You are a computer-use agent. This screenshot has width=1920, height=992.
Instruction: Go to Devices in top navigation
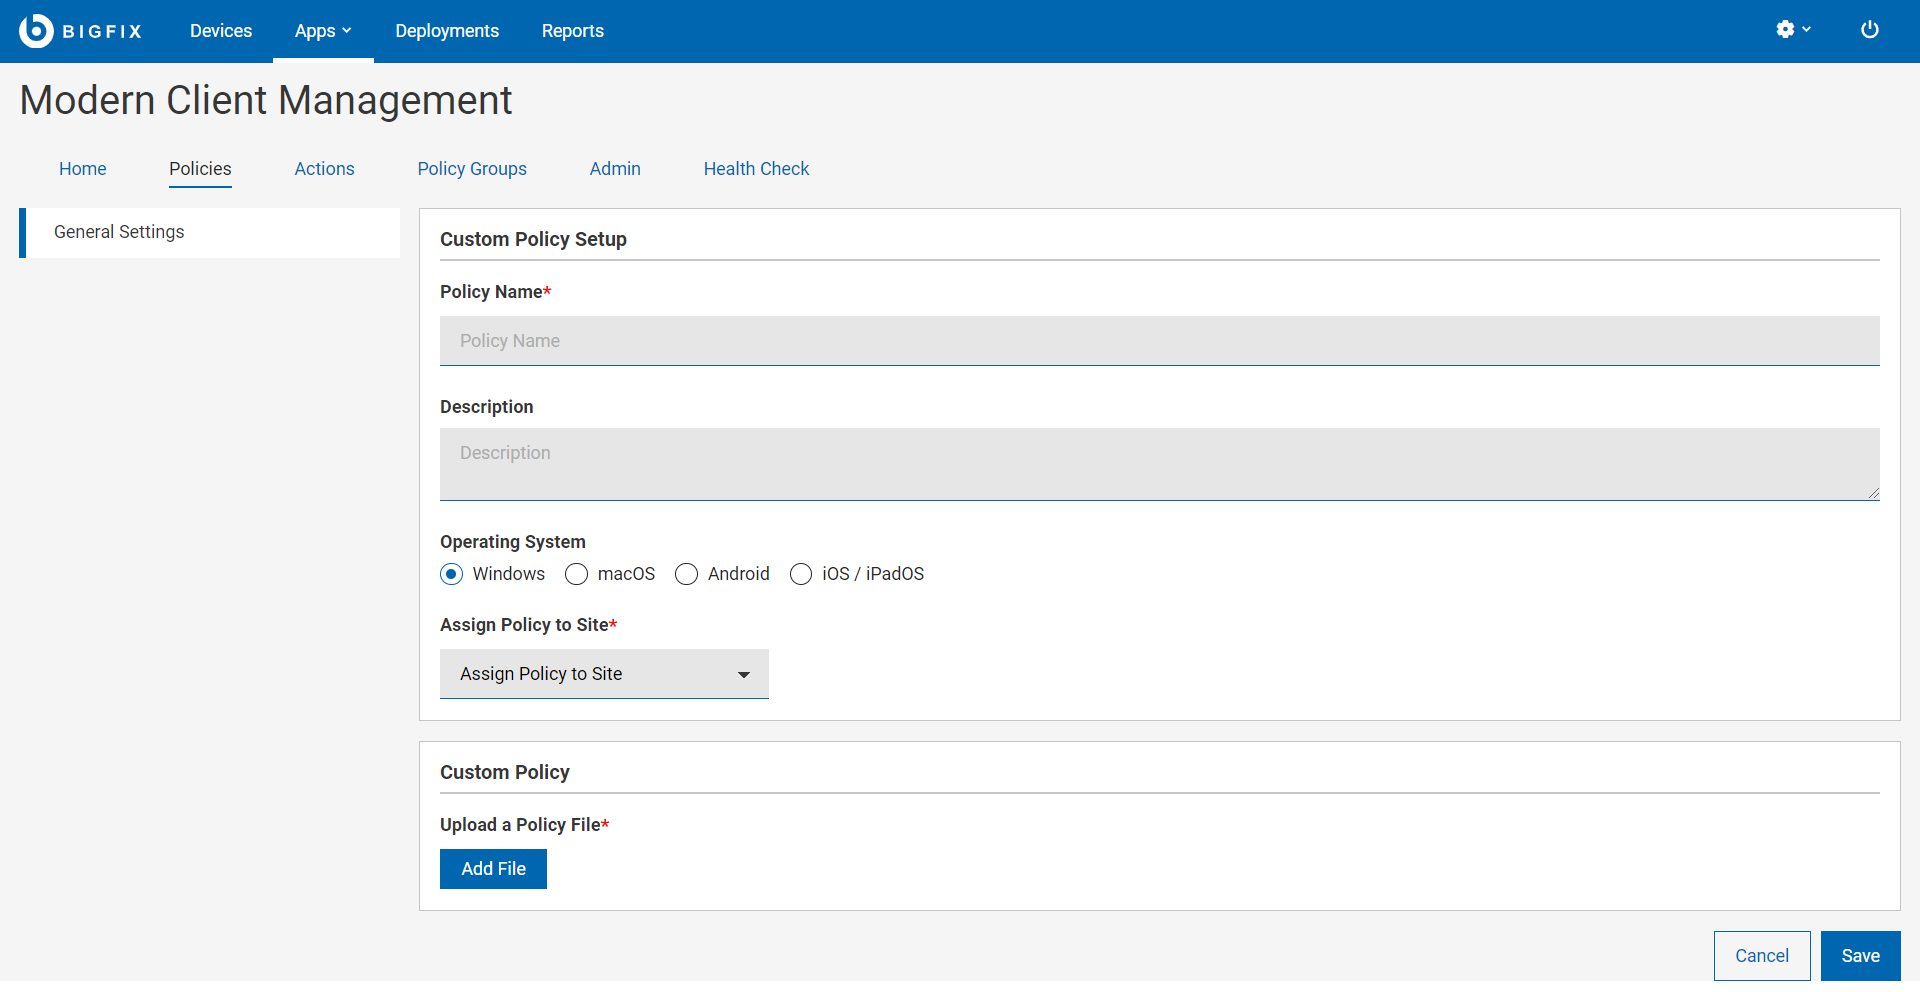(x=221, y=31)
